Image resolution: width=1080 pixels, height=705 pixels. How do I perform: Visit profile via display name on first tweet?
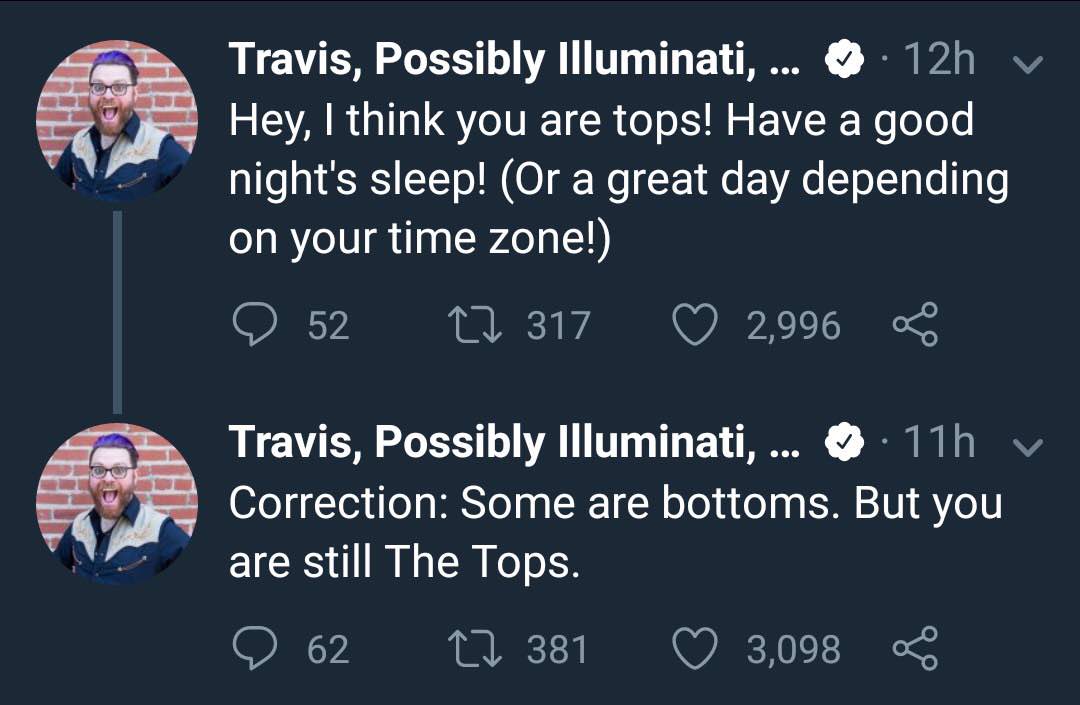tap(515, 60)
